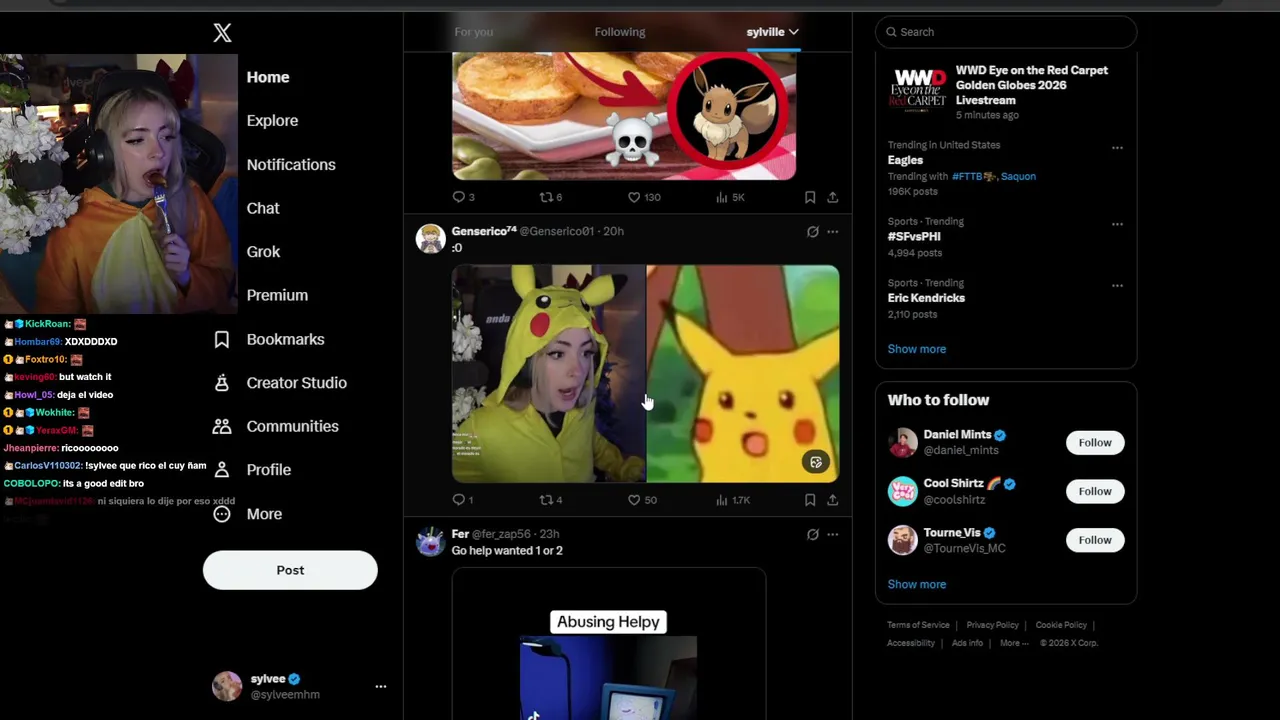
Task: Open Accessibility footer link
Action: (x=911, y=643)
